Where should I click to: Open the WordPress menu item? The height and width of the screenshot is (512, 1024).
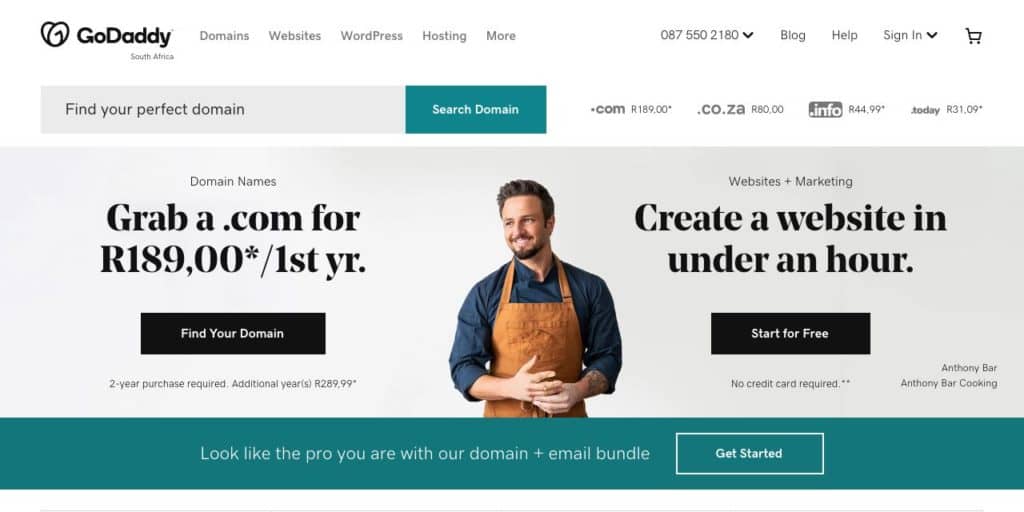tap(372, 36)
